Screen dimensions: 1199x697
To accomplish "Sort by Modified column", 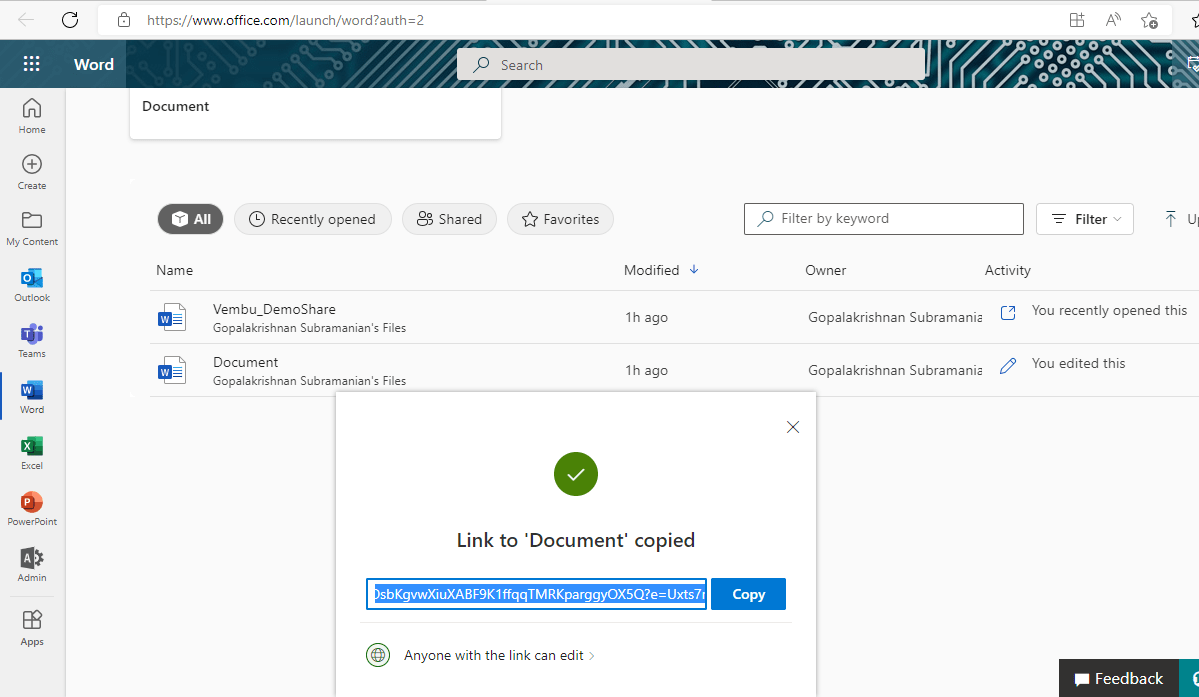I will tap(661, 270).
